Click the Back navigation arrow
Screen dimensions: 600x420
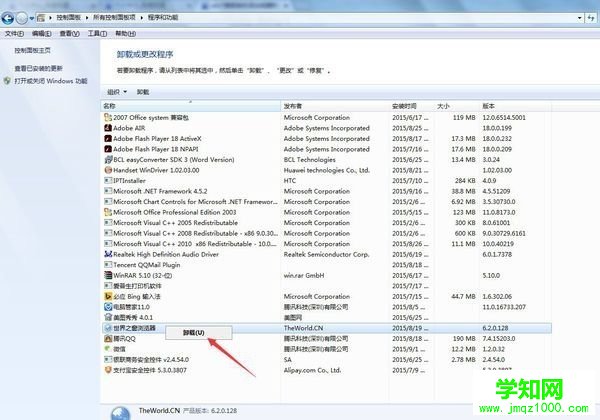pyautogui.click(x=8, y=18)
